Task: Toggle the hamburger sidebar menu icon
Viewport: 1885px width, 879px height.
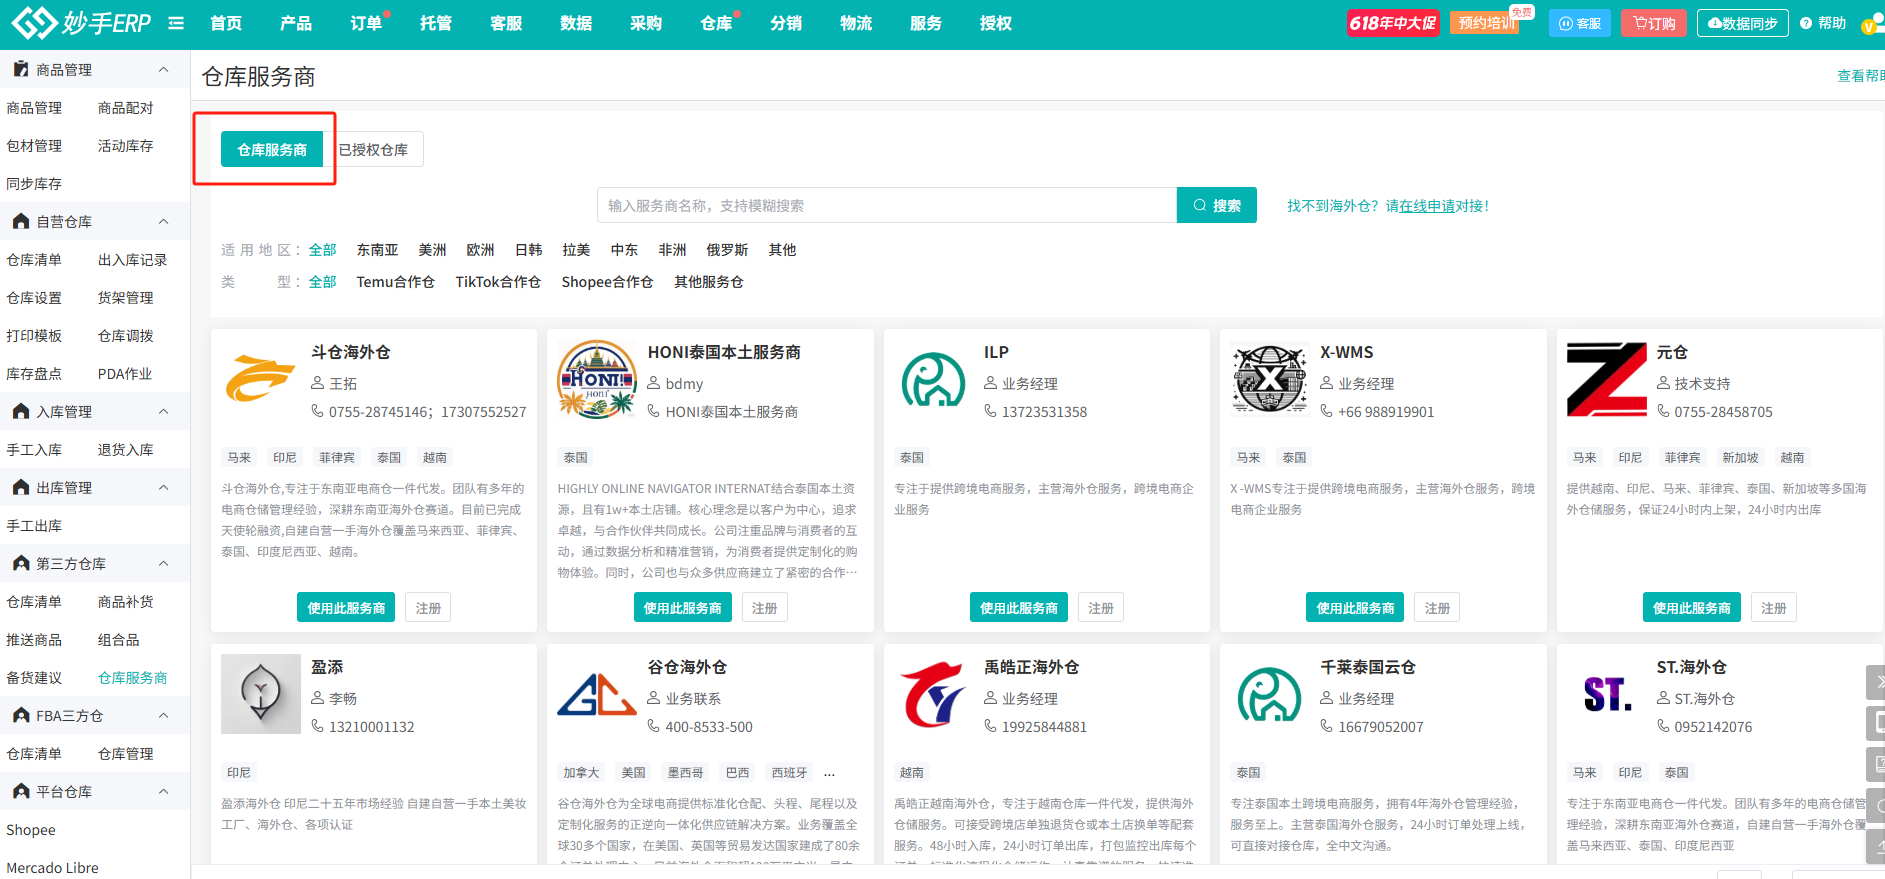Action: (x=176, y=23)
